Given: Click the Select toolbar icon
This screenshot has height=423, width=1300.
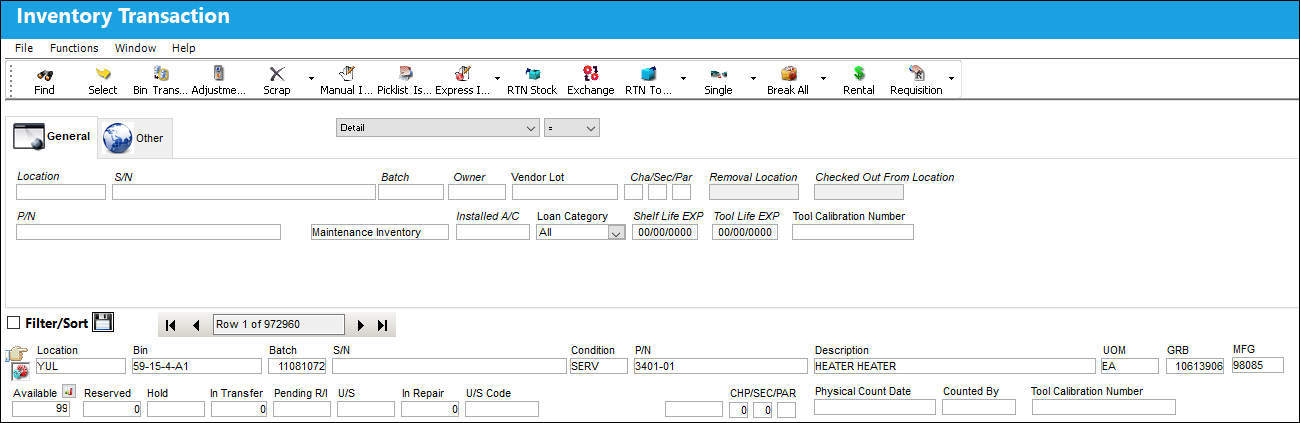Looking at the screenshot, I should tap(102, 74).
